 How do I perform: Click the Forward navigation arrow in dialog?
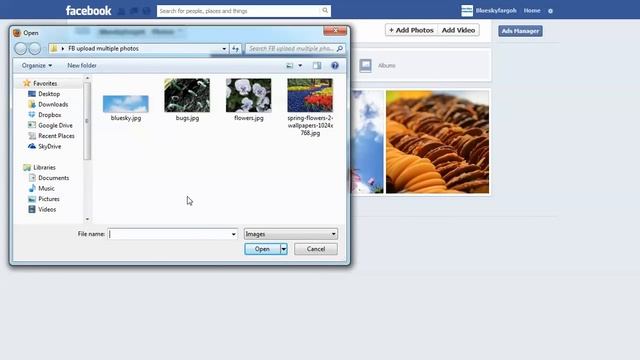tap(35, 49)
